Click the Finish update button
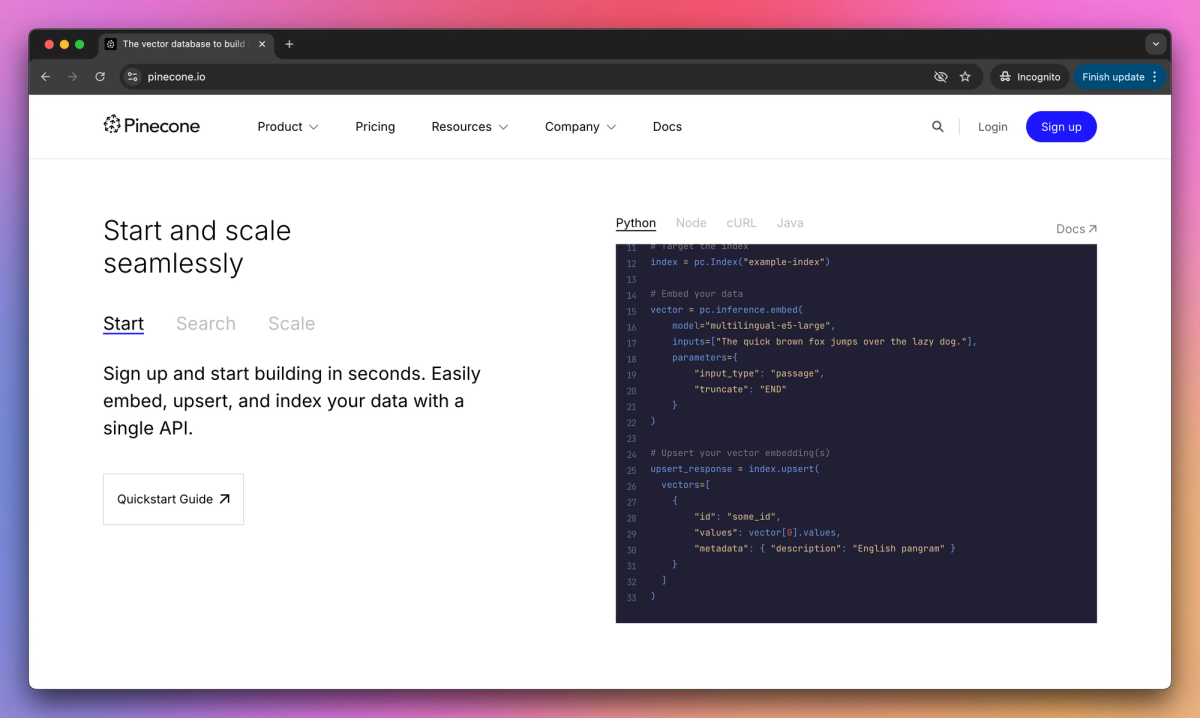 (x=1119, y=76)
